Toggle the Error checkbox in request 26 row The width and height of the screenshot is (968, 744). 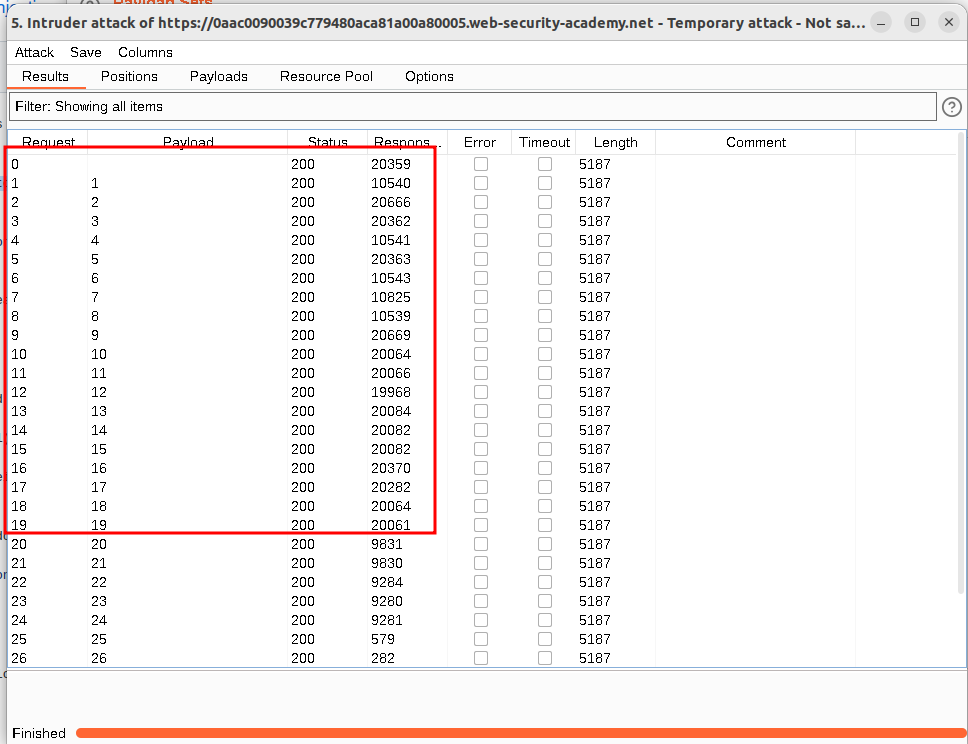[481, 658]
